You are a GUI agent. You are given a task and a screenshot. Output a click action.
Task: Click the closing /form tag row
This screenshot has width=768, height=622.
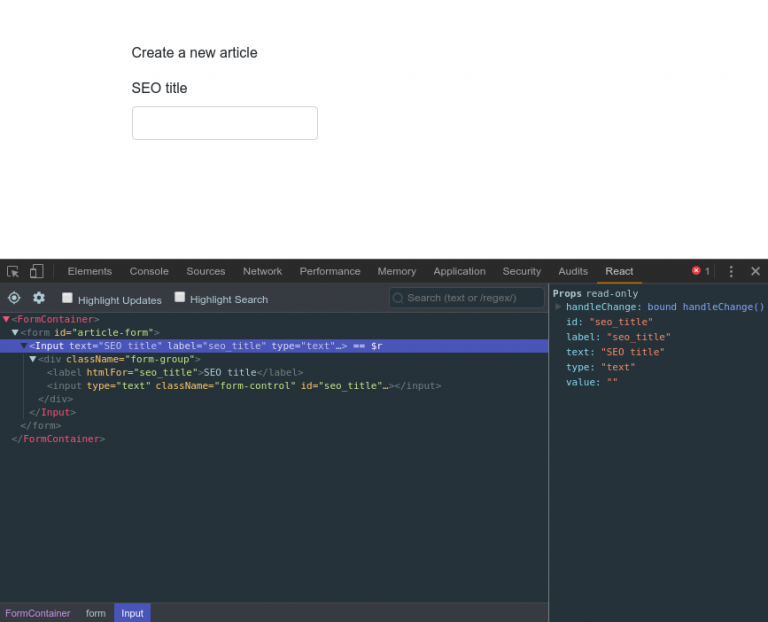(x=41, y=426)
